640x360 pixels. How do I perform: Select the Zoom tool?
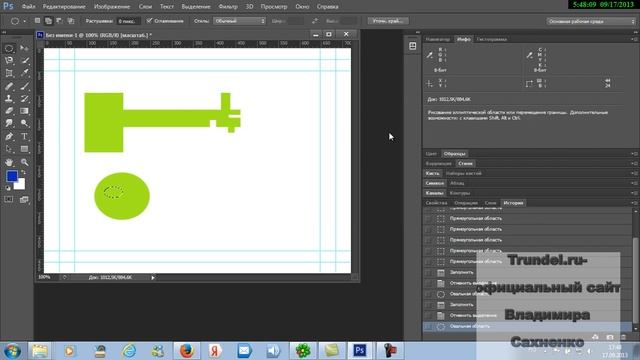pos(24,162)
